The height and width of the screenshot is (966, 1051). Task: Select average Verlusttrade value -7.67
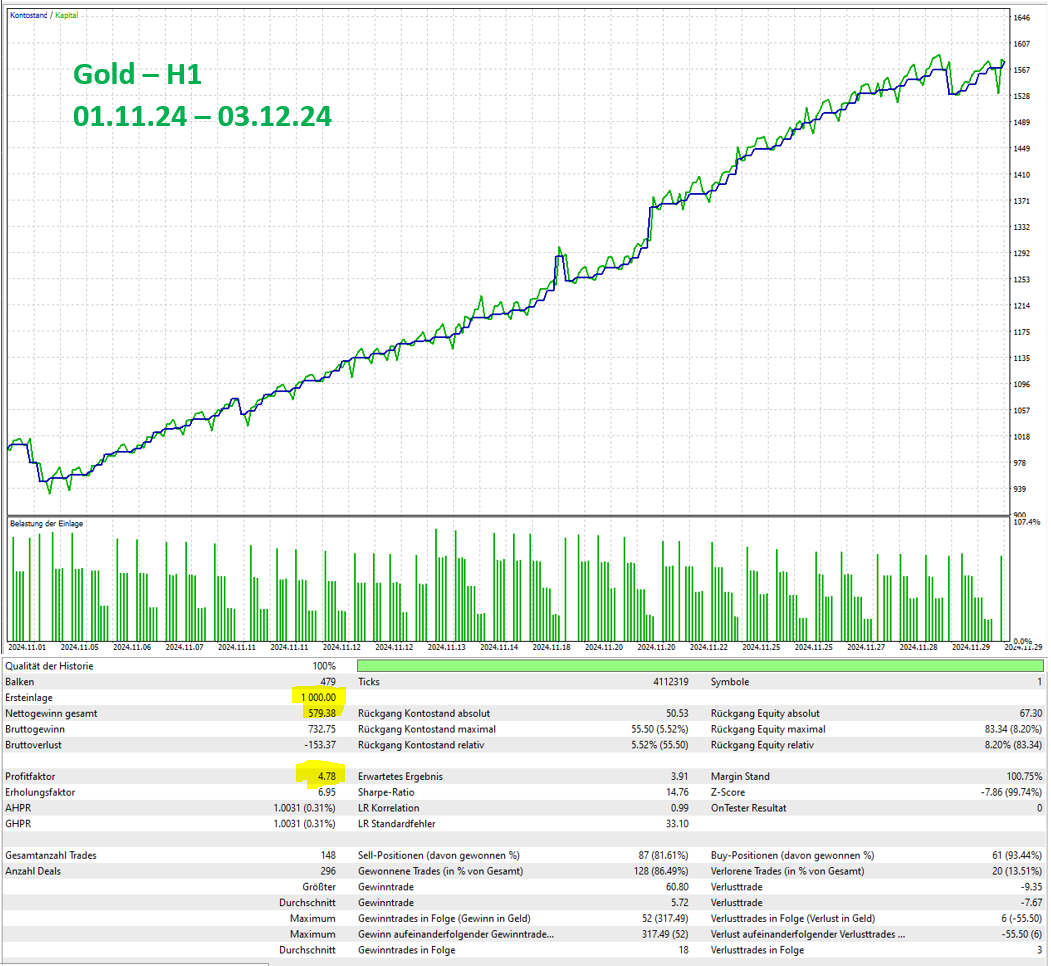[x=1032, y=903]
